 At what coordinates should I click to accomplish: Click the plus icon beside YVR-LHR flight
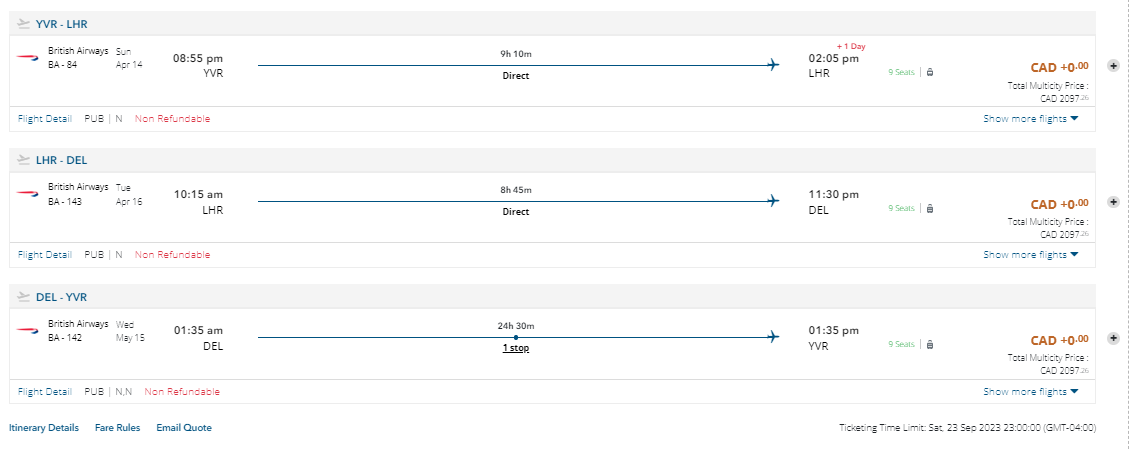coord(1113,66)
